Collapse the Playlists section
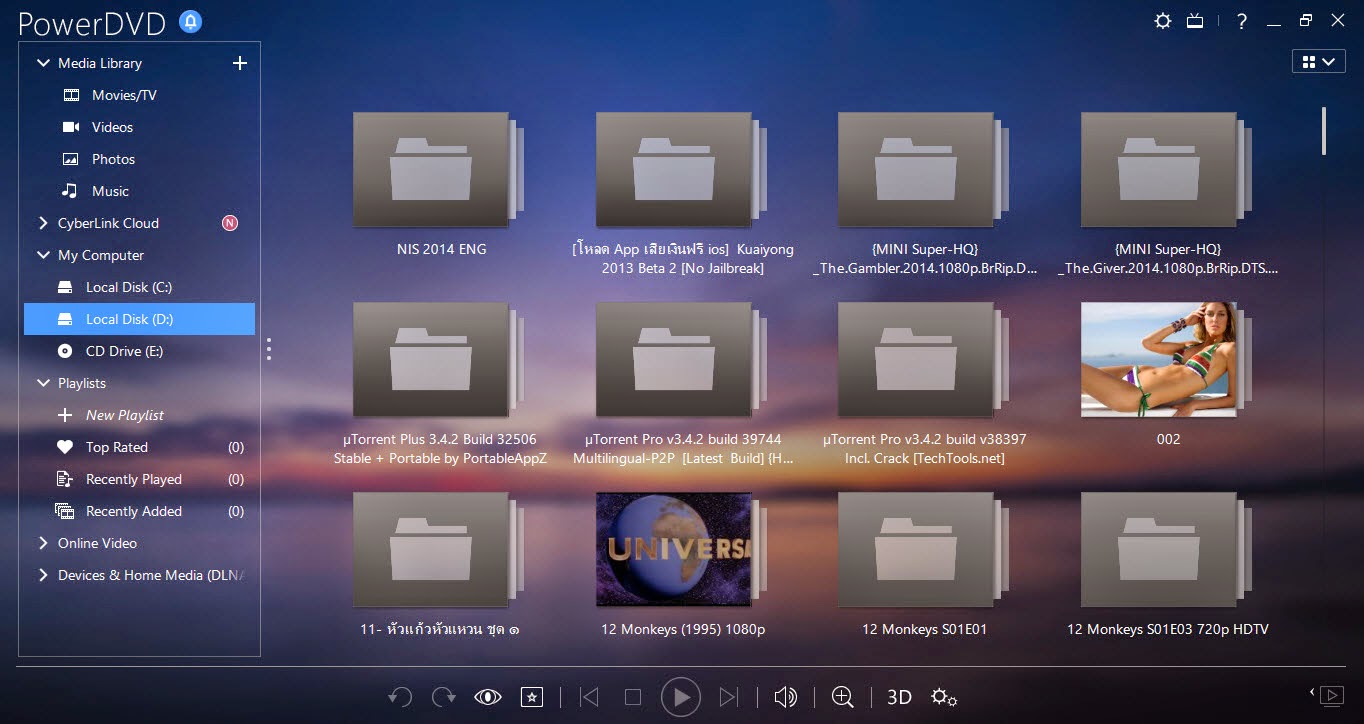Screen dimensions: 1364x724 43,383
